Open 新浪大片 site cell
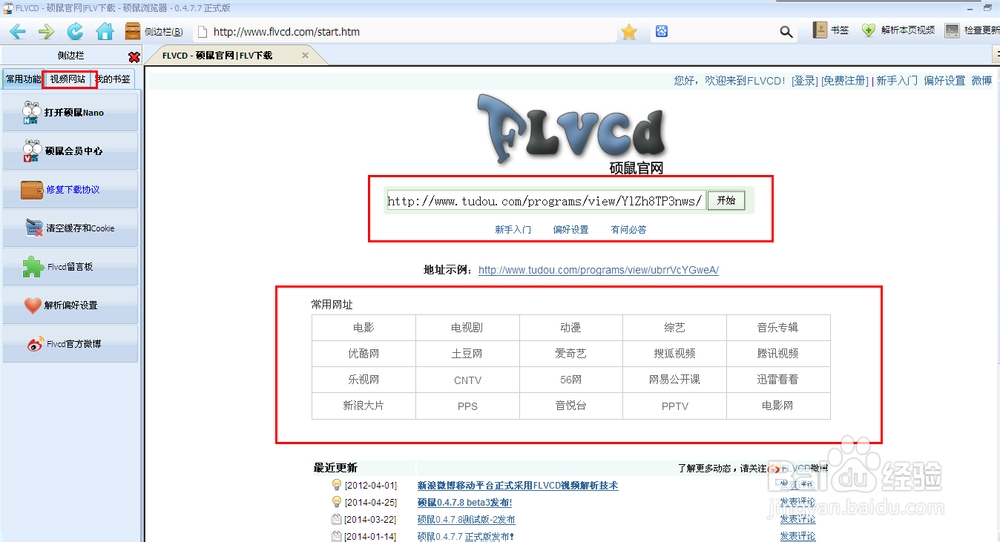 tap(364, 406)
